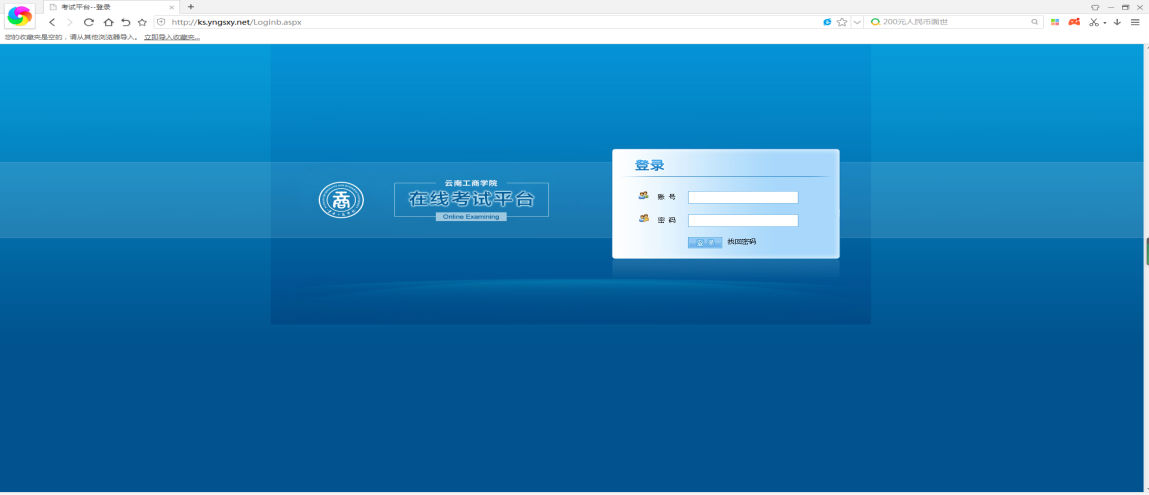Image resolution: width=1149 pixels, height=495 pixels.
Task: Click the 360 browser rainbow logo
Action: [x=20, y=15]
